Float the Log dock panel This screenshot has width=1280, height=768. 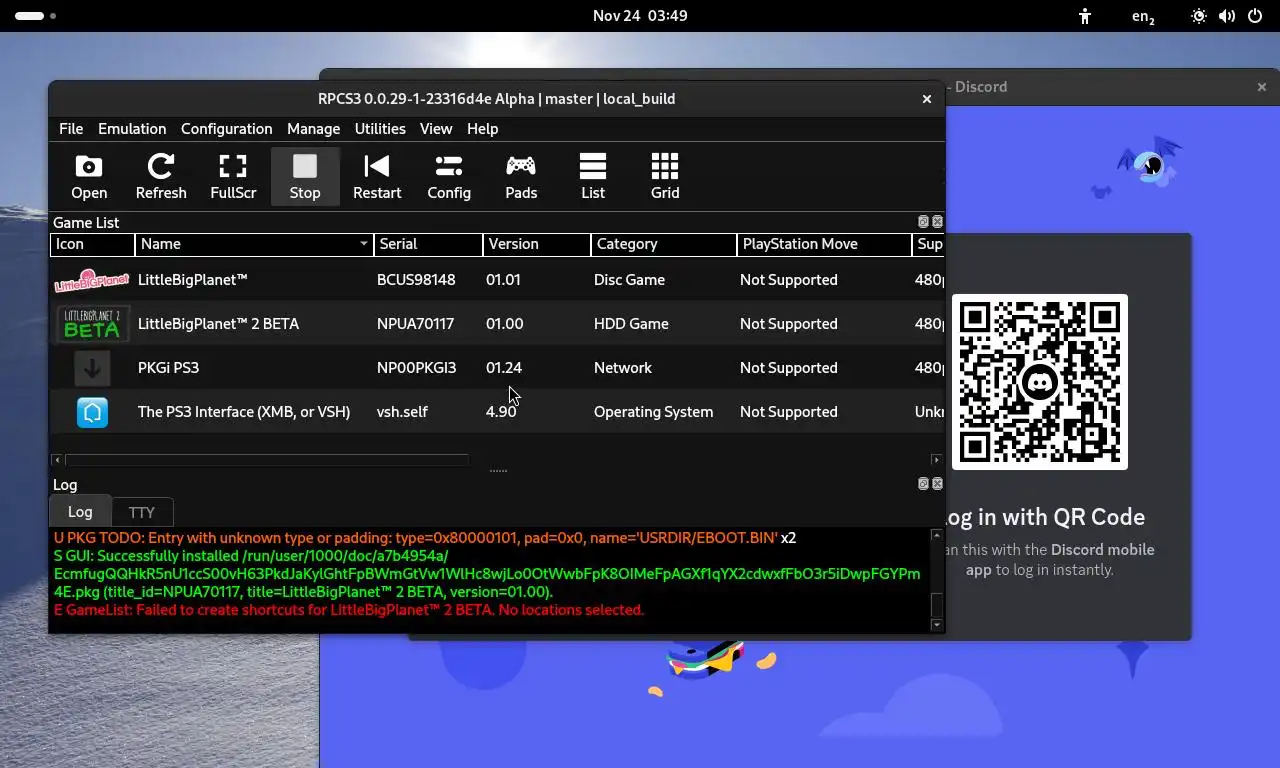(x=924, y=484)
